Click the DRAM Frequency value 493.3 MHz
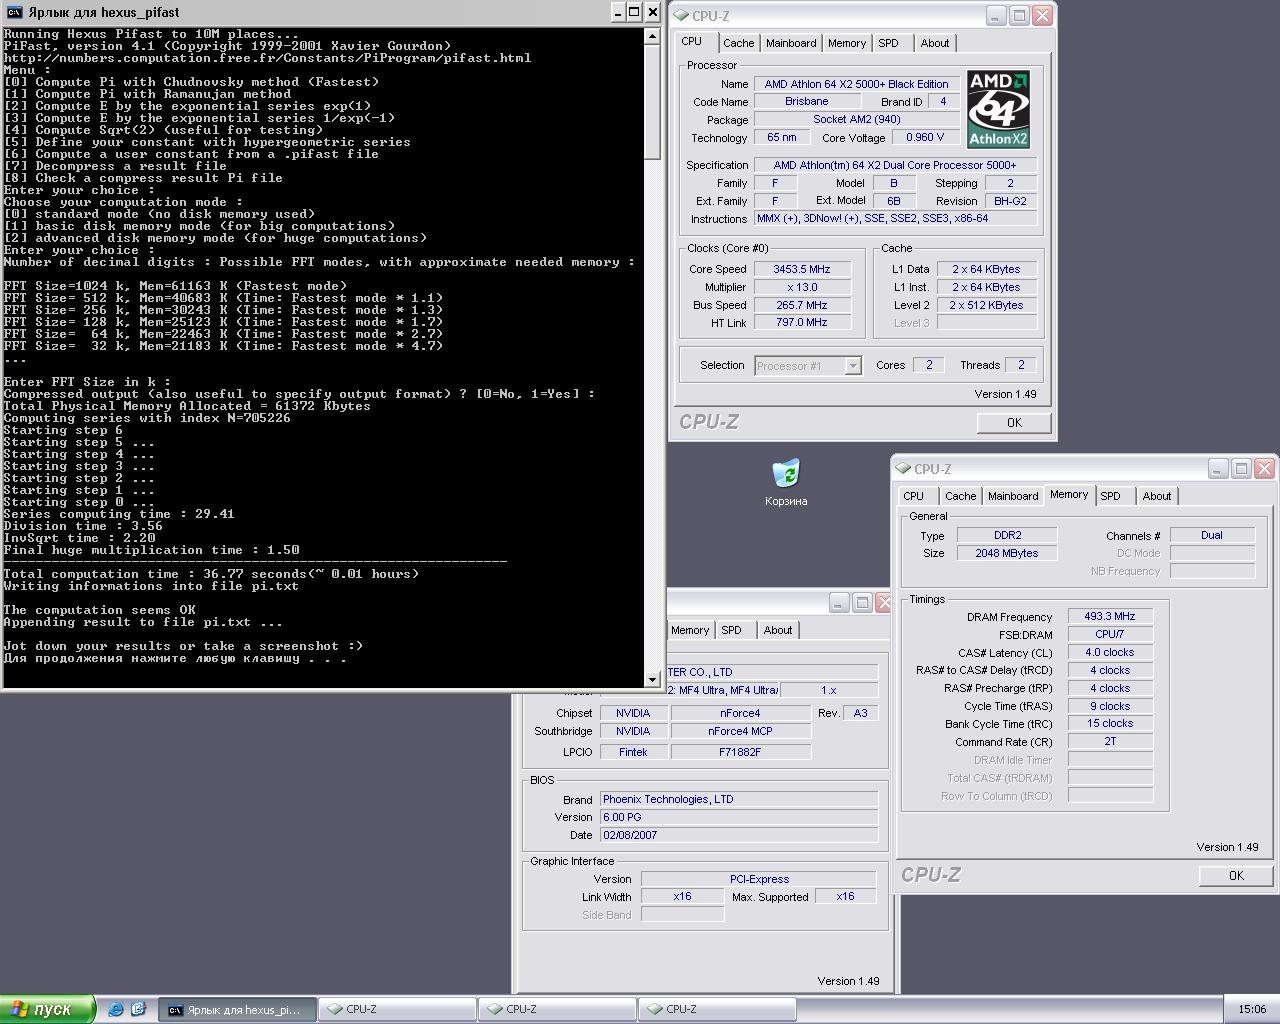The image size is (1280, 1024). click(x=1110, y=616)
